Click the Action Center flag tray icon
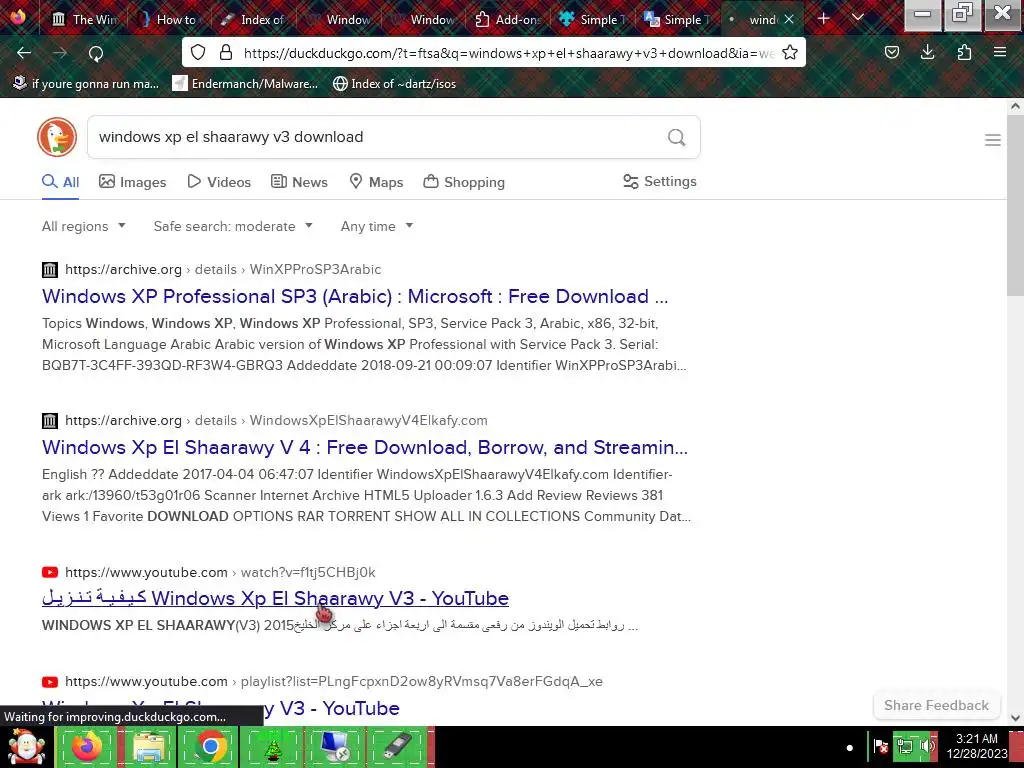 click(880, 746)
